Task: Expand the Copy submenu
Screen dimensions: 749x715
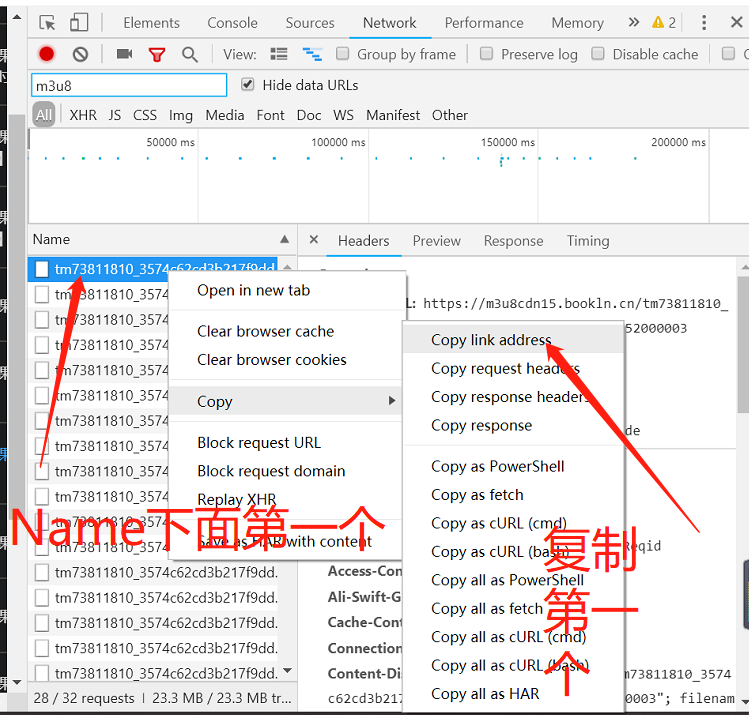Action: [x=288, y=401]
